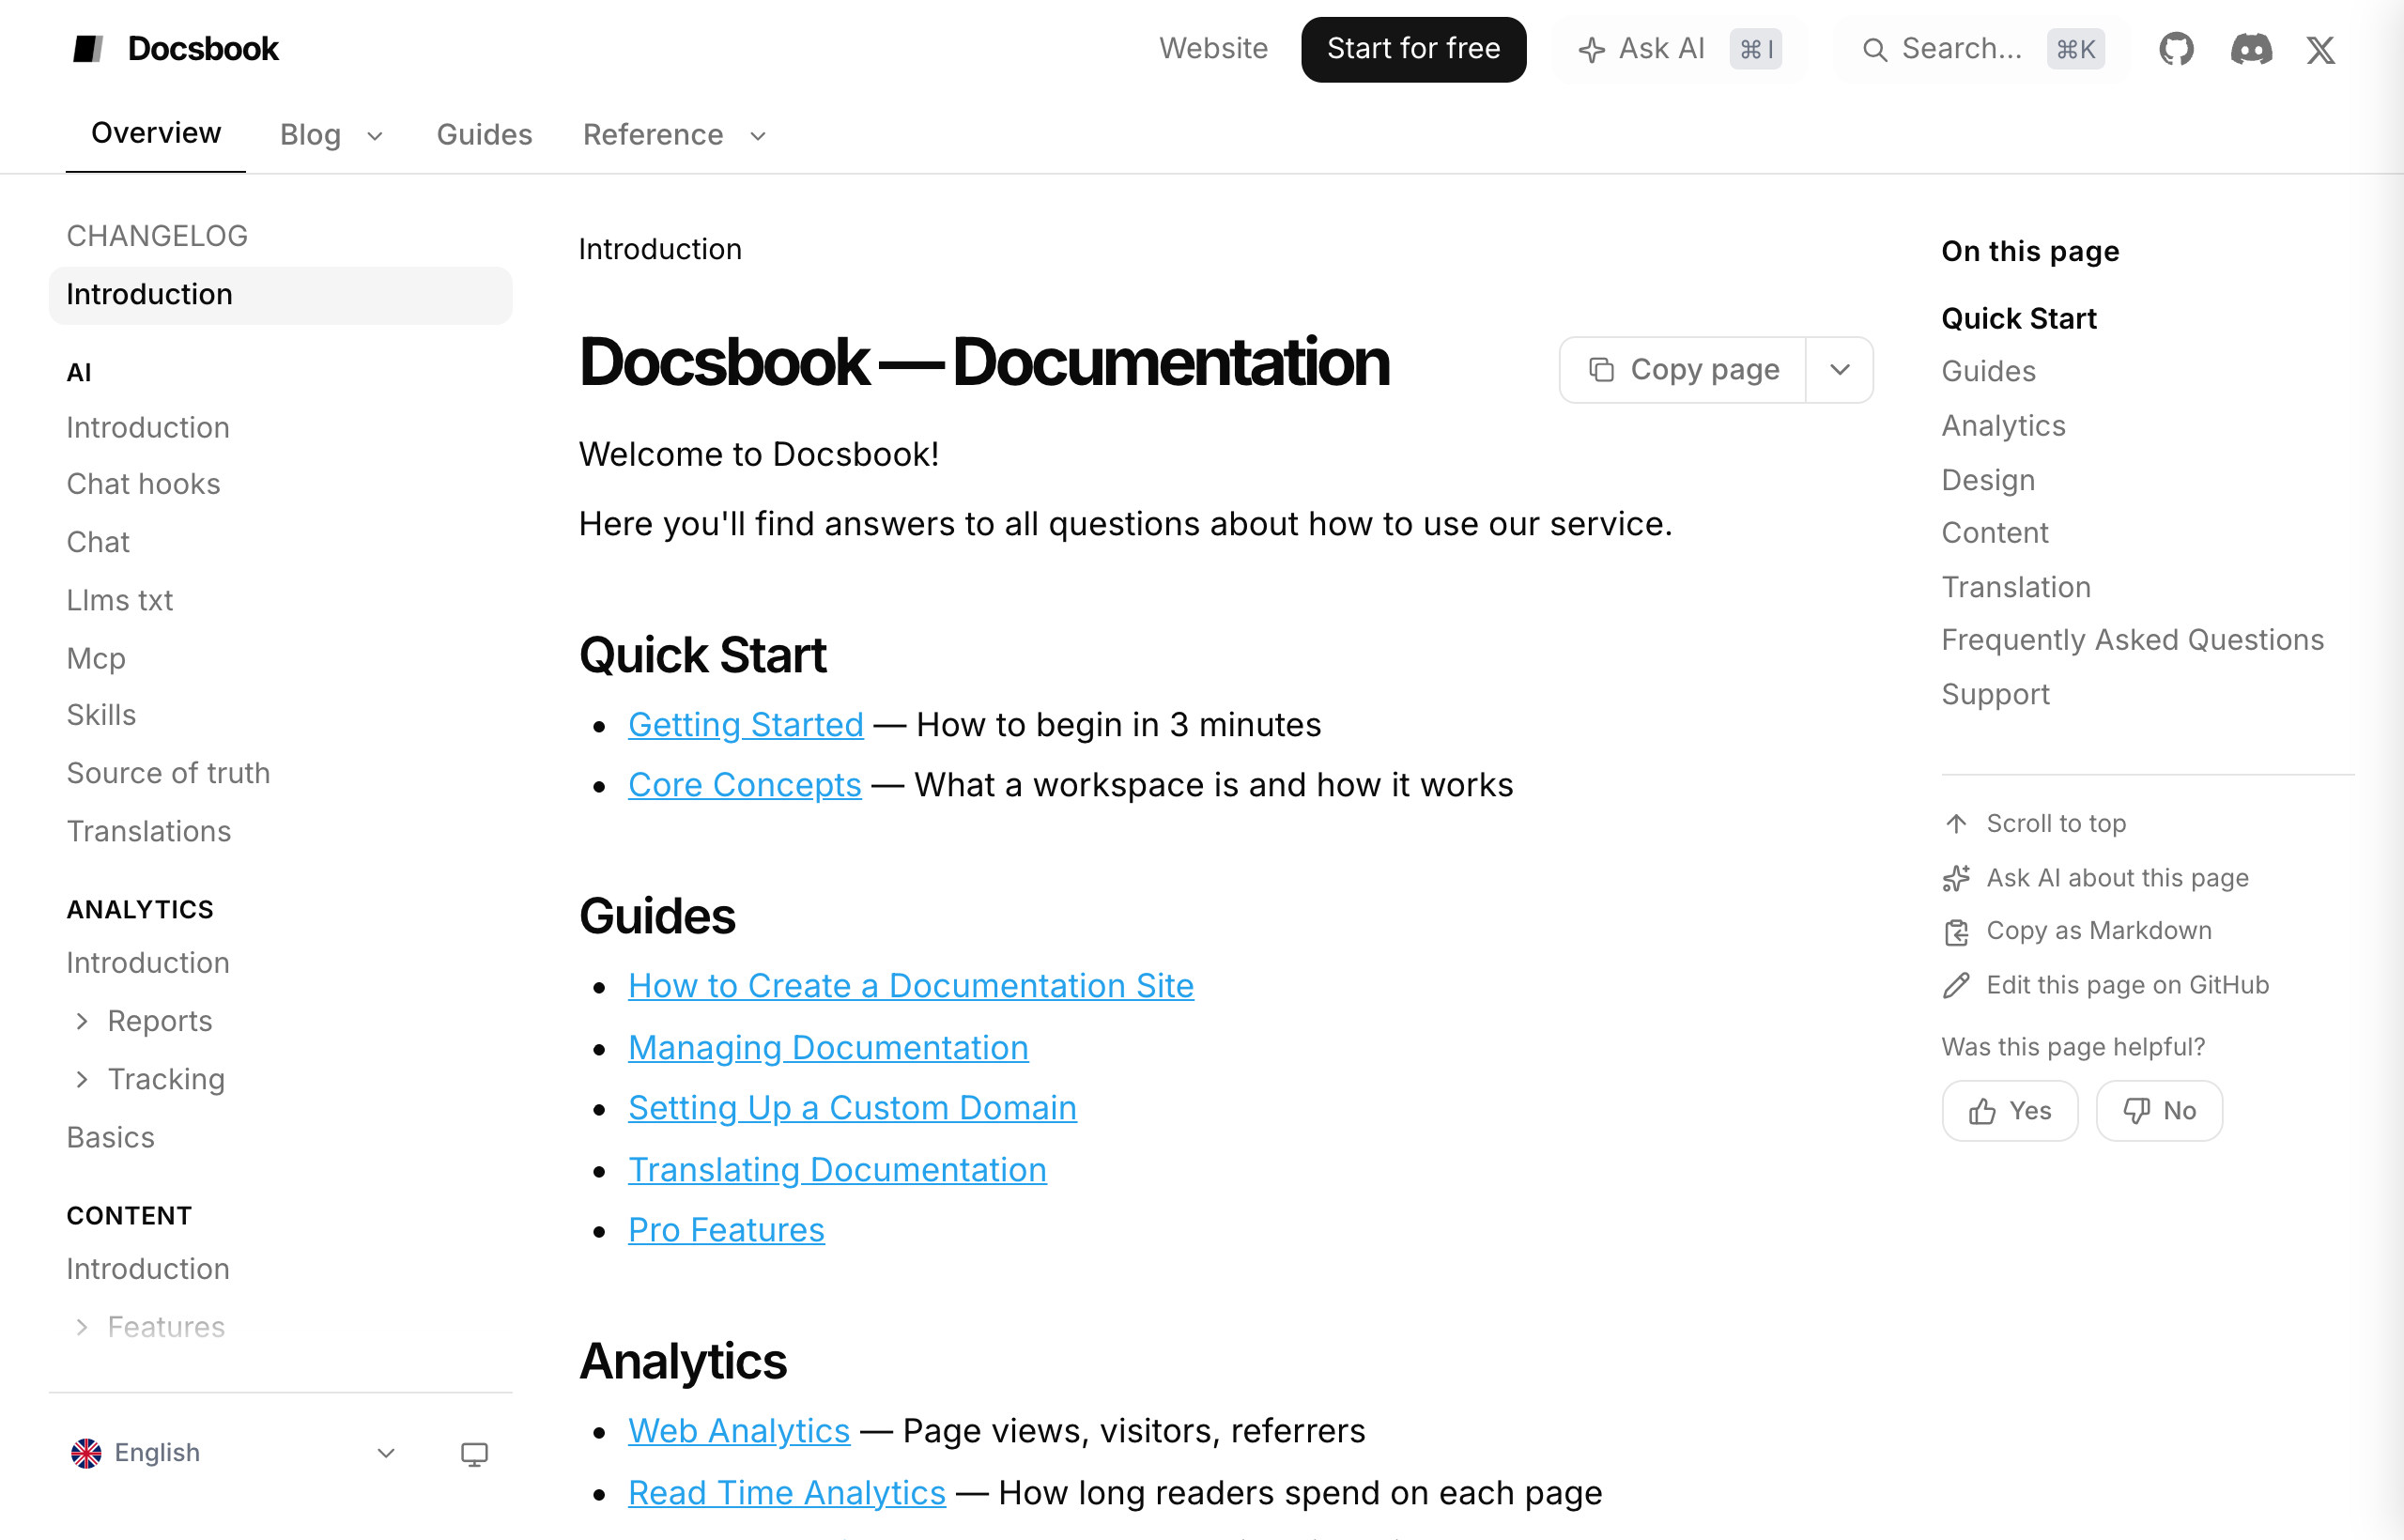Image resolution: width=2404 pixels, height=1540 pixels.
Task: Switch to the Overview tab
Action: point(156,133)
